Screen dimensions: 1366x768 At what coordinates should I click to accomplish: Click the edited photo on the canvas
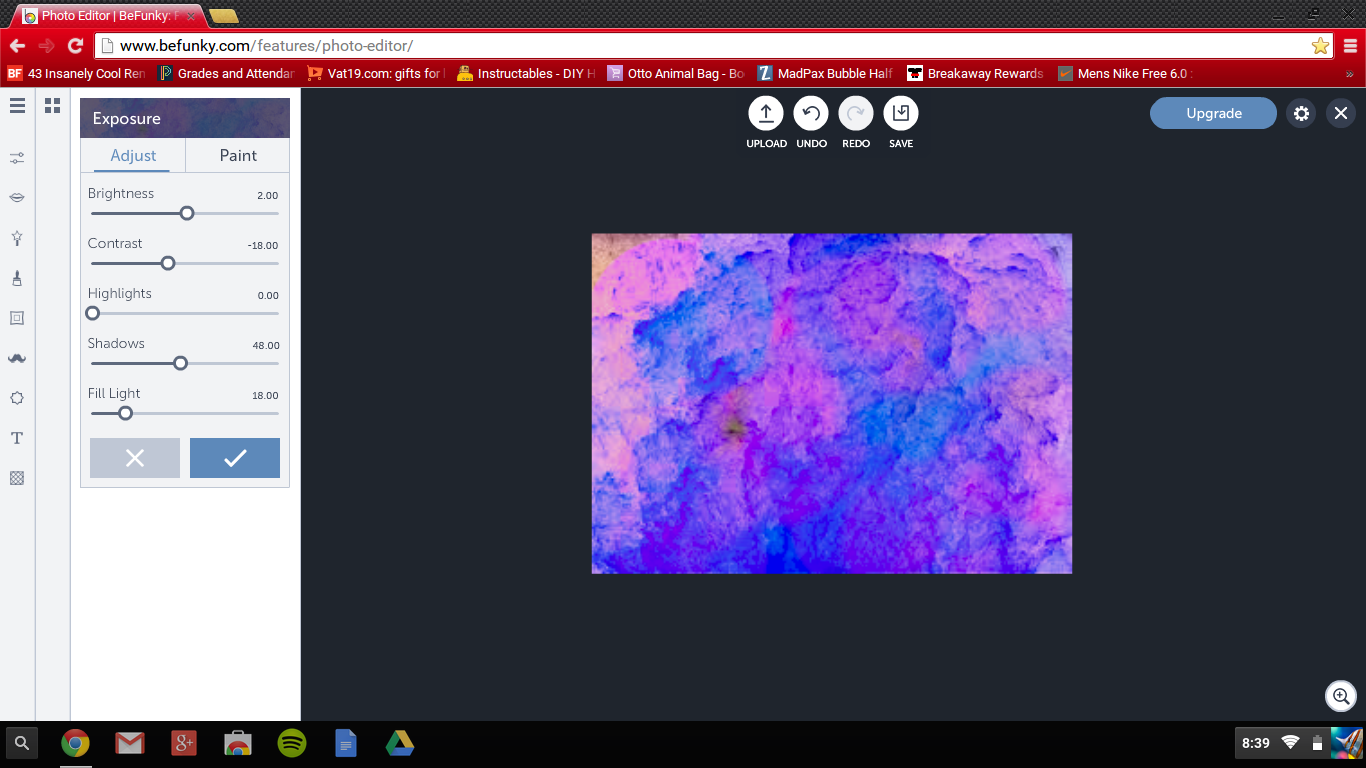click(x=832, y=404)
